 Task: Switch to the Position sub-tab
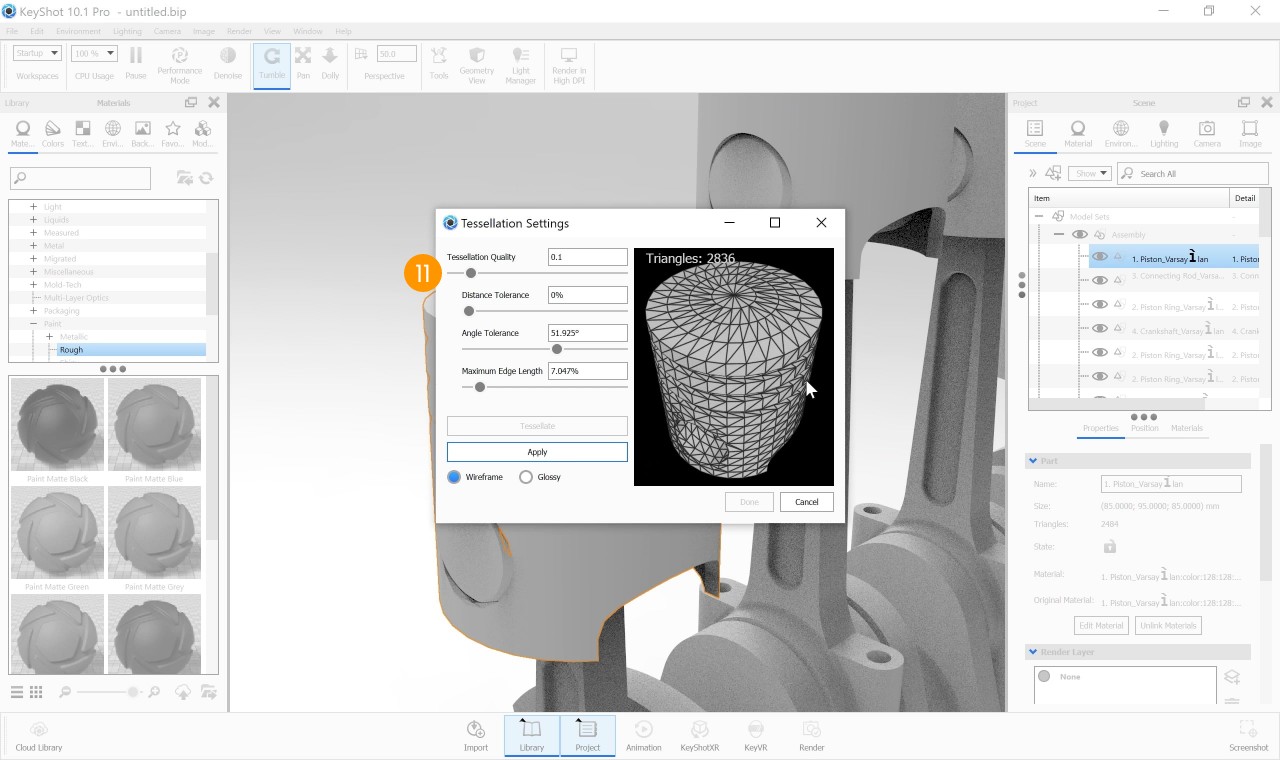pyautogui.click(x=1144, y=428)
